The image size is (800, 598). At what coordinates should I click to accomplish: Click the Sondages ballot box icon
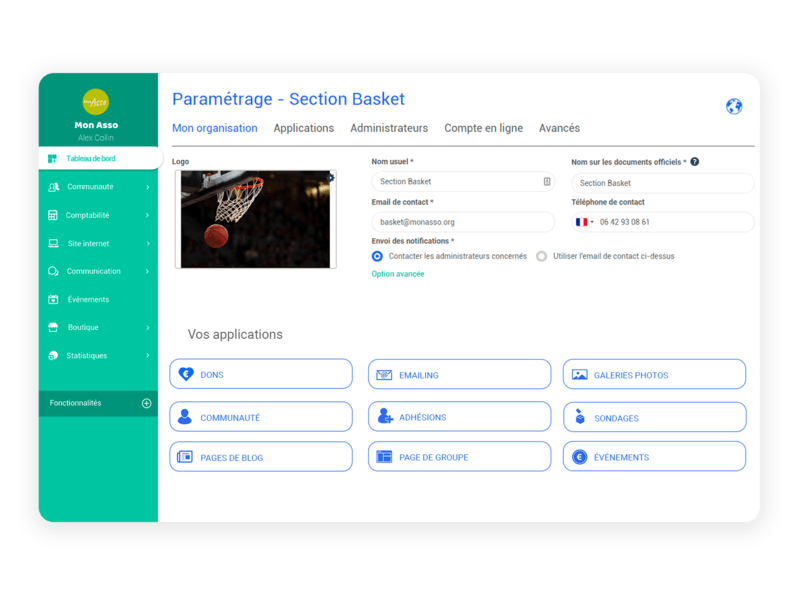point(580,416)
